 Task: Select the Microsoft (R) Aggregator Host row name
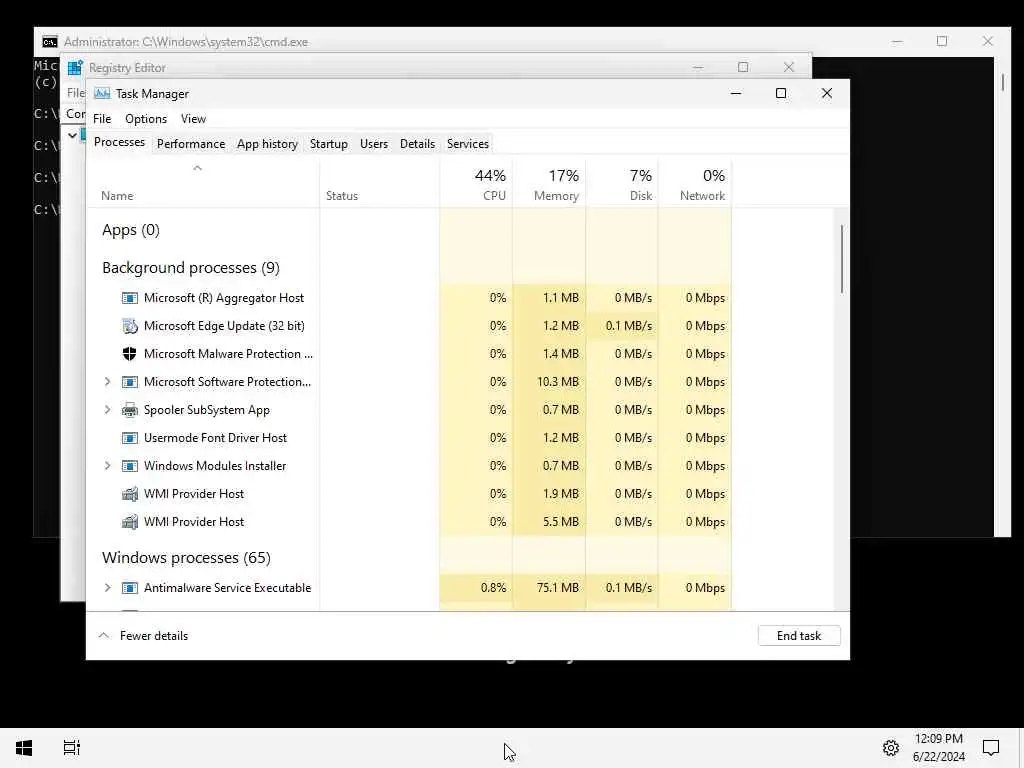pyautogui.click(x=223, y=298)
